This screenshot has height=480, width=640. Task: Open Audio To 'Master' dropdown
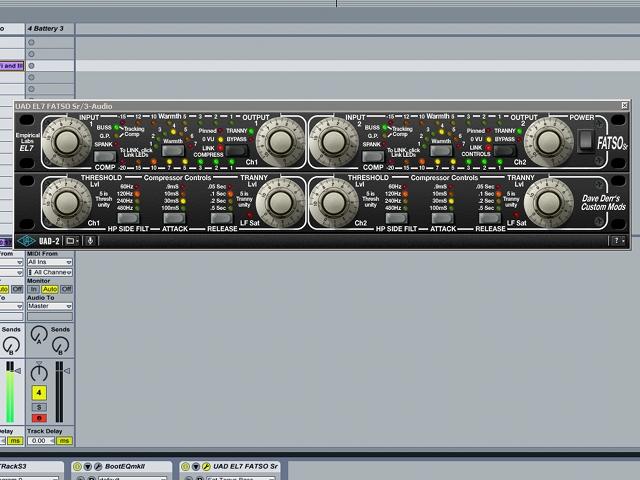[50, 306]
